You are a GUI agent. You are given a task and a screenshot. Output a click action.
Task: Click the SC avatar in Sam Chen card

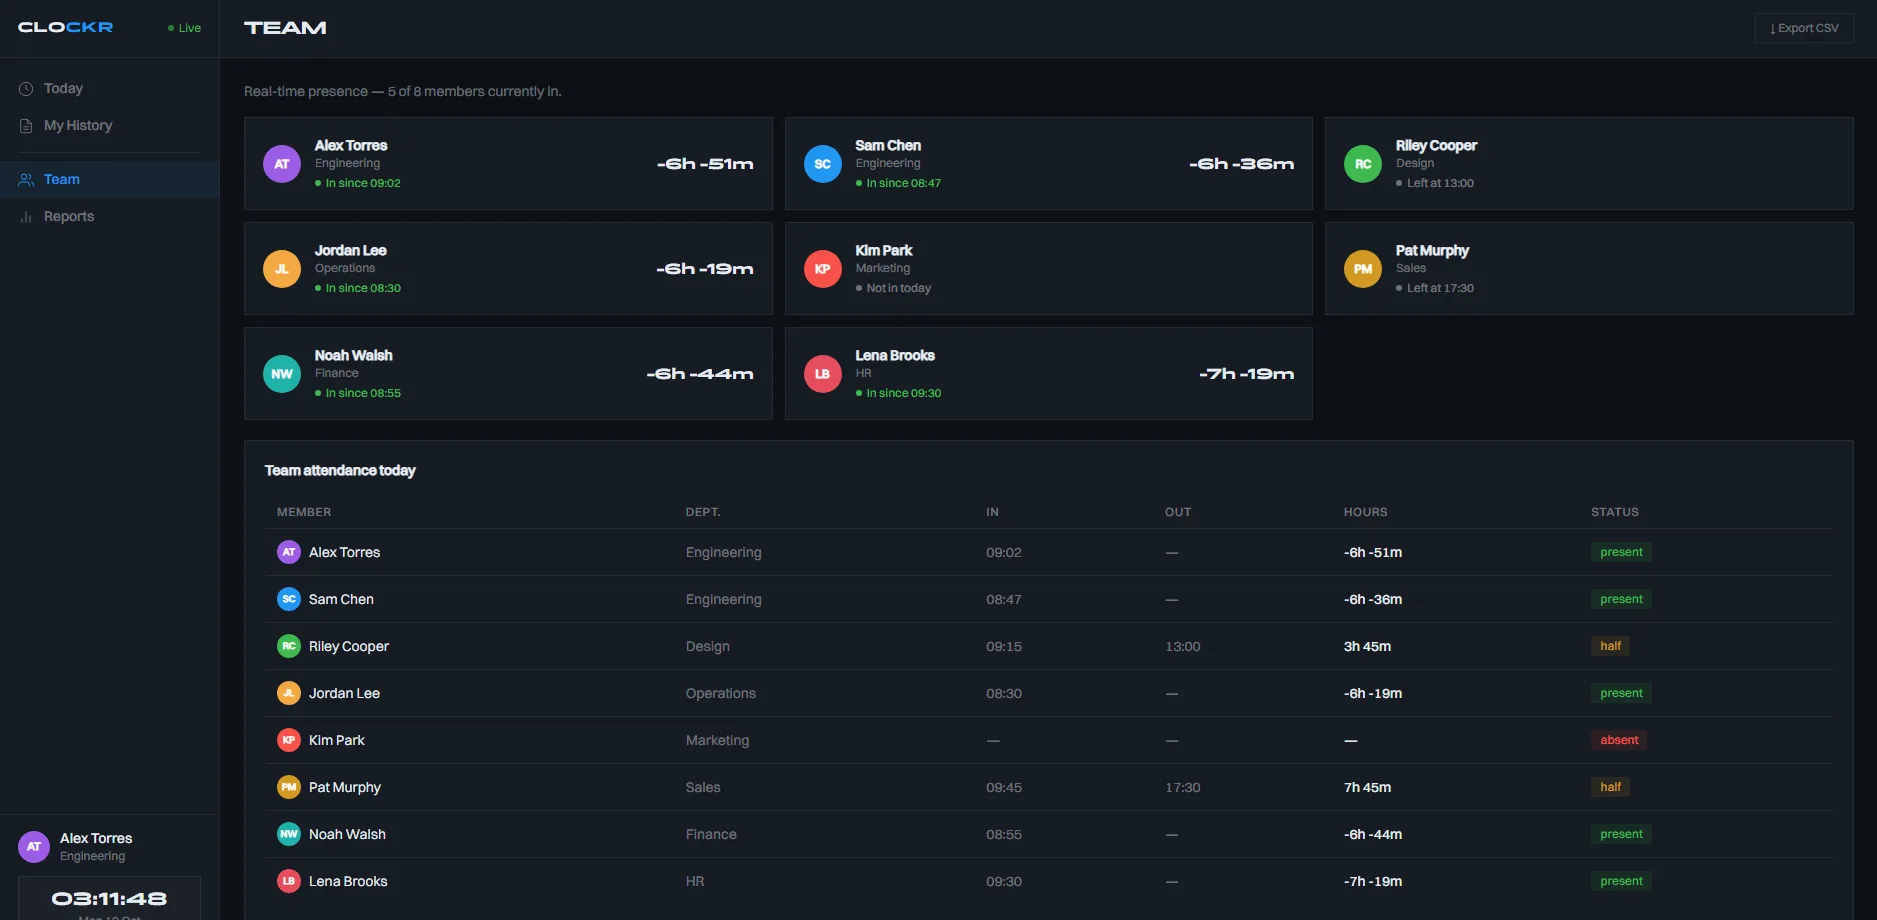pos(822,164)
